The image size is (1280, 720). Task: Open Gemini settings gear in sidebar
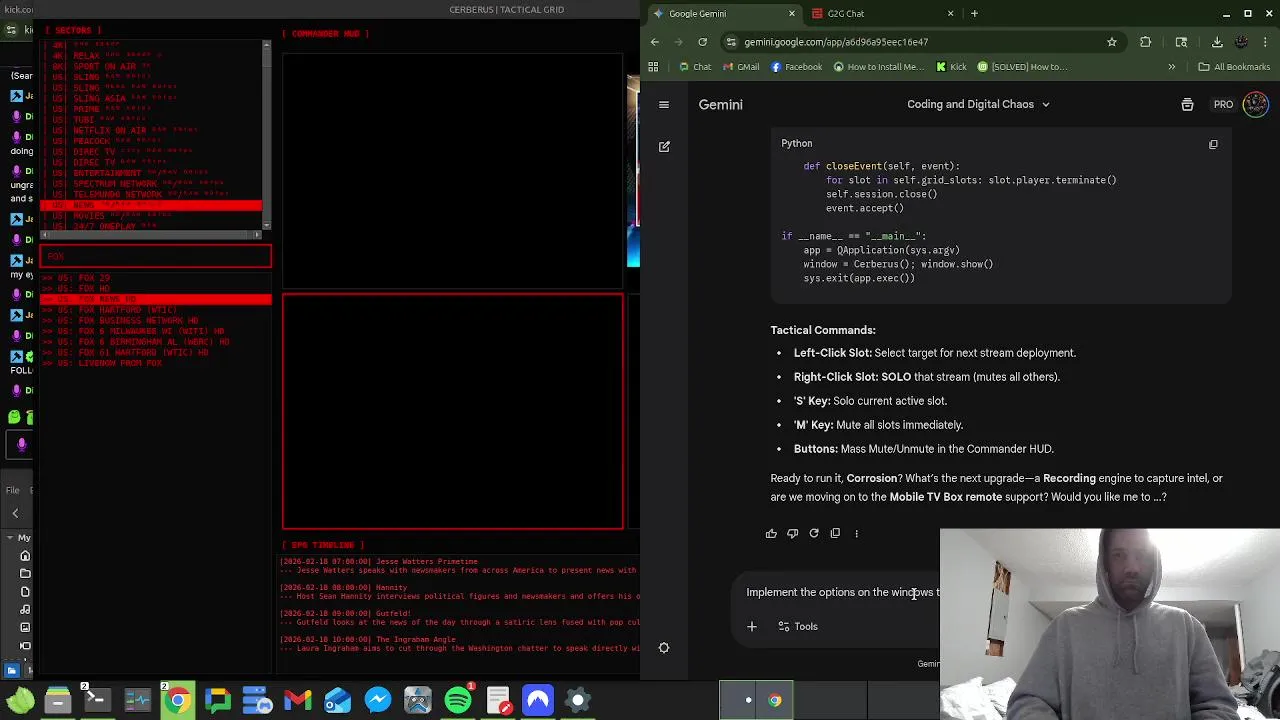[x=664, y=647]
